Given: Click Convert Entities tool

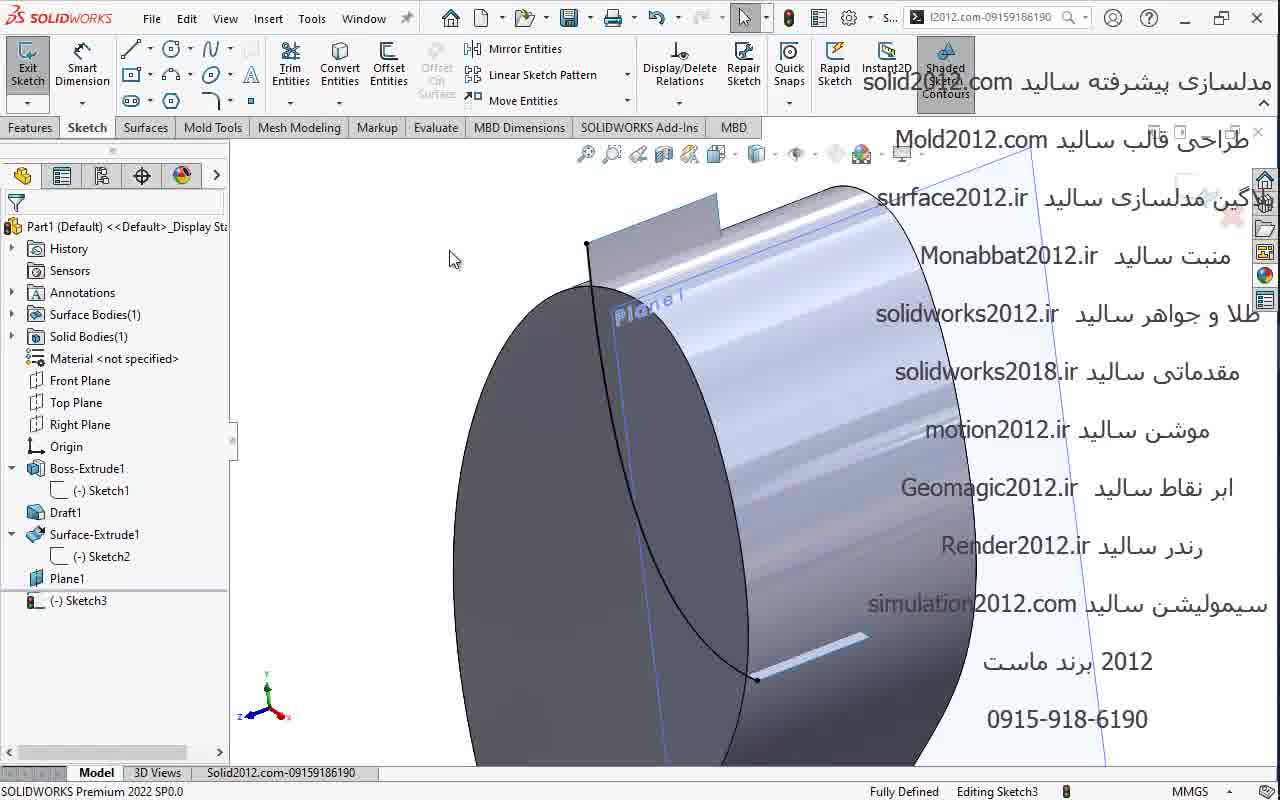Looking at the screenshot, I should tap(340, 66).
